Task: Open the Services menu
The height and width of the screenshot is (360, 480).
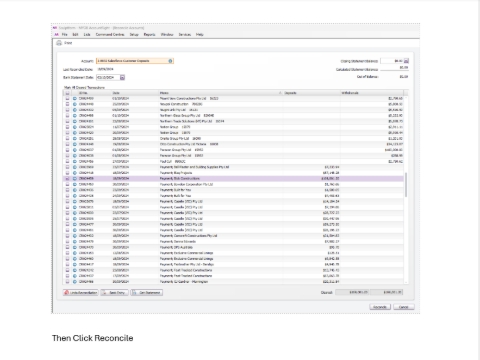Action: pyautogui.click(x=185, y=34)
